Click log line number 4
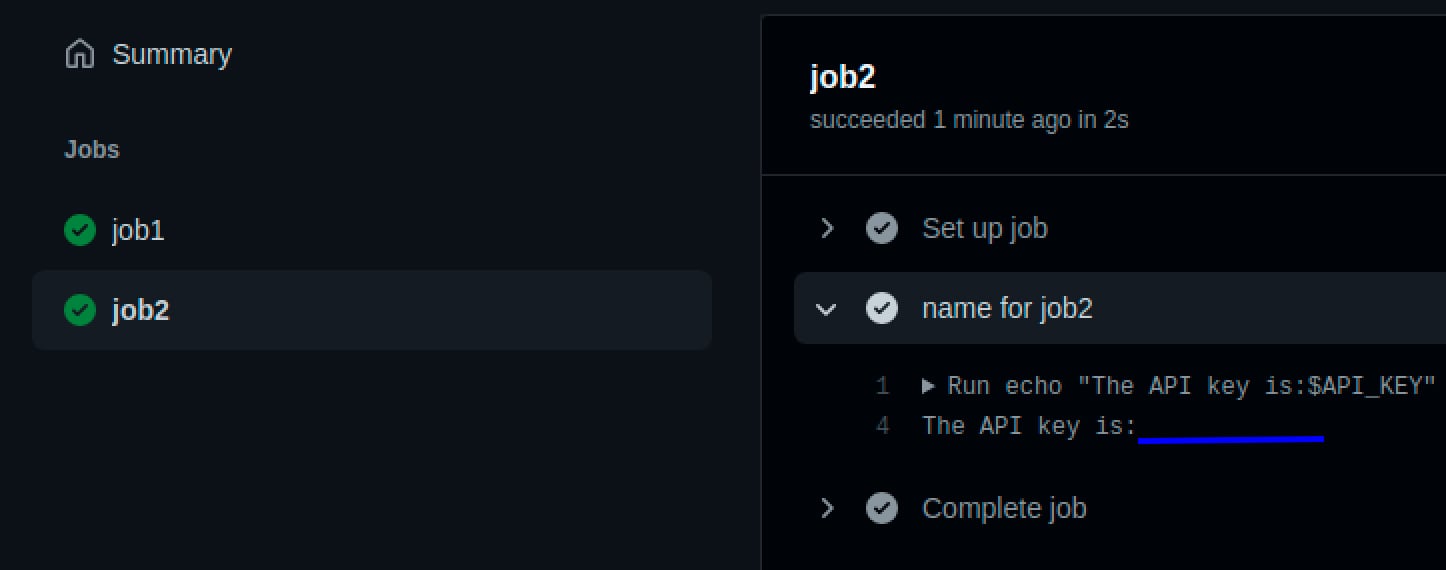Image resolution: width=1446 pixels, height=570 pixels. click(882, 426)
